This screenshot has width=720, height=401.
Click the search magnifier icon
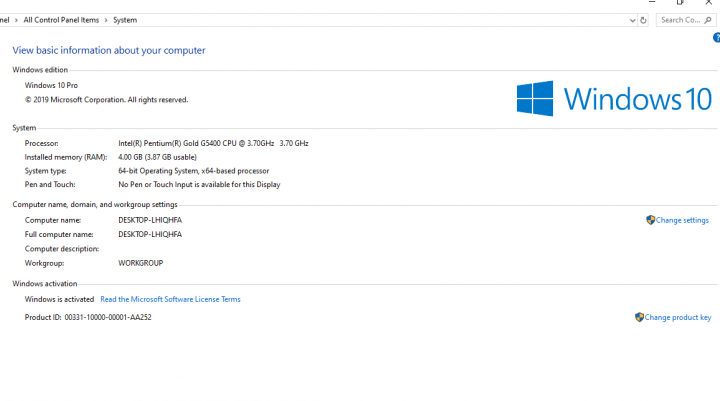coord(708,20)
